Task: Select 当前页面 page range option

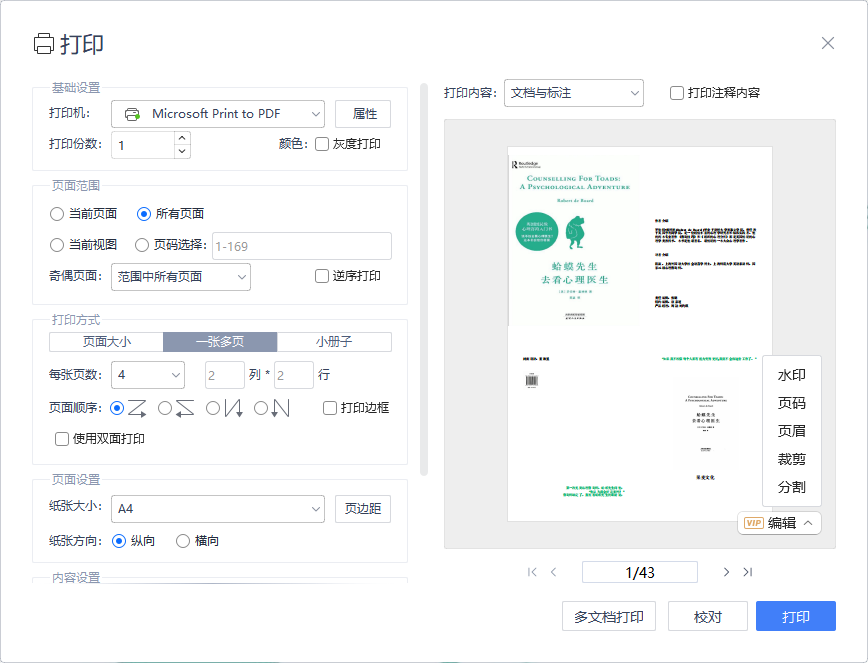Action: 56,214
